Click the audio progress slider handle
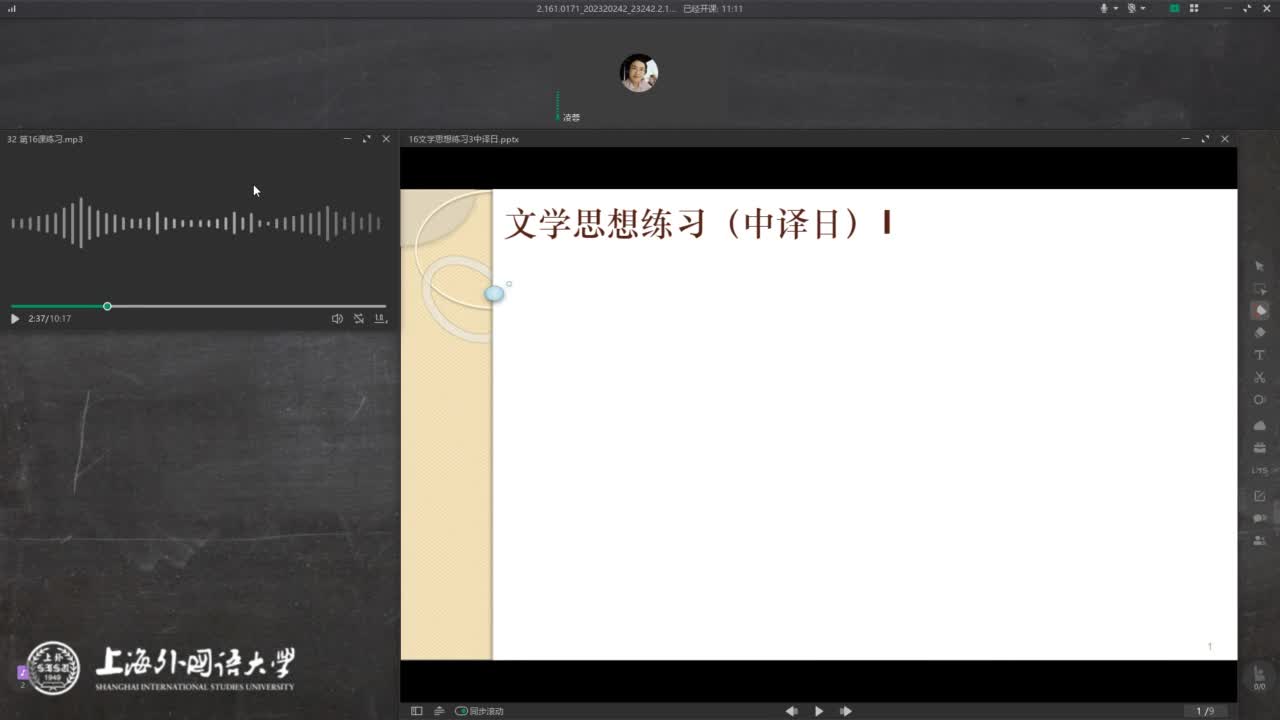This screenshot has height=720, width=1280. click(x=107, y=306)
